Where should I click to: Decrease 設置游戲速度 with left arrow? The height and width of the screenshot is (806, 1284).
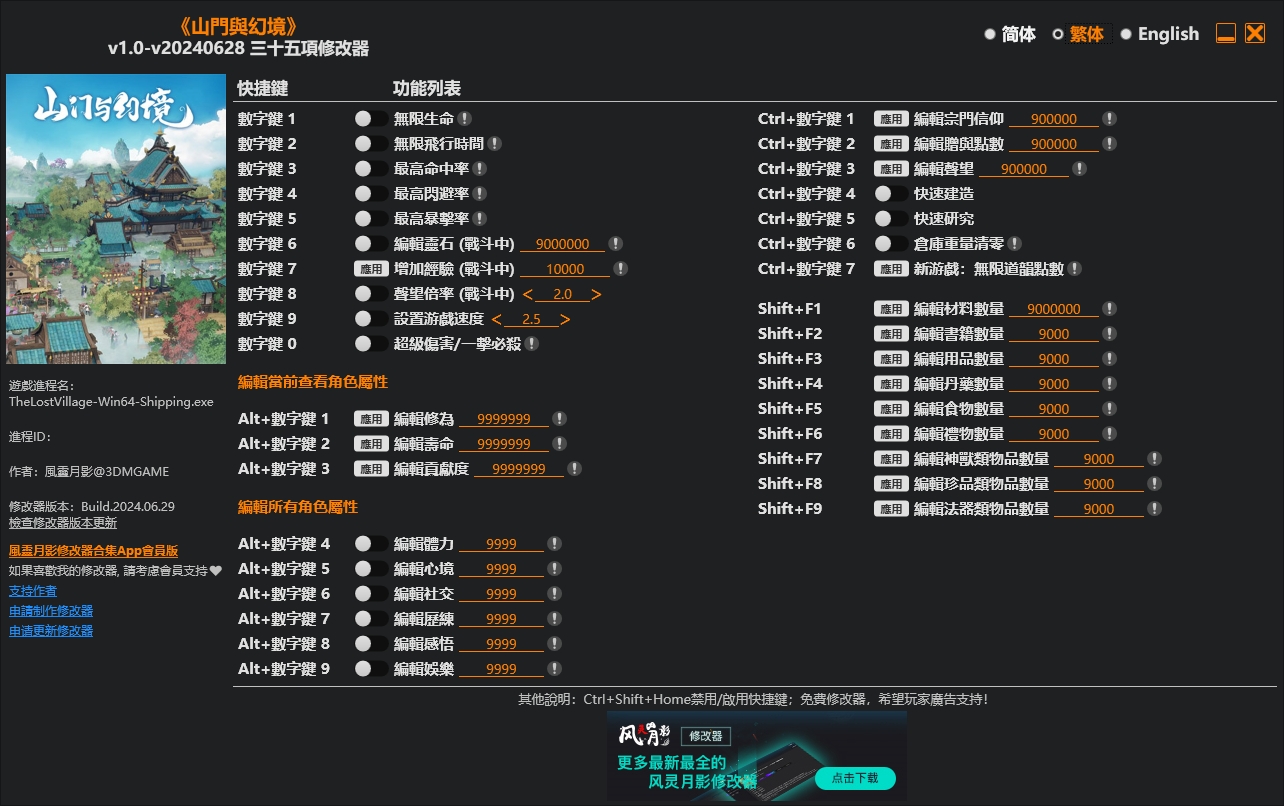pyautogui.click(x=496, y=320)
